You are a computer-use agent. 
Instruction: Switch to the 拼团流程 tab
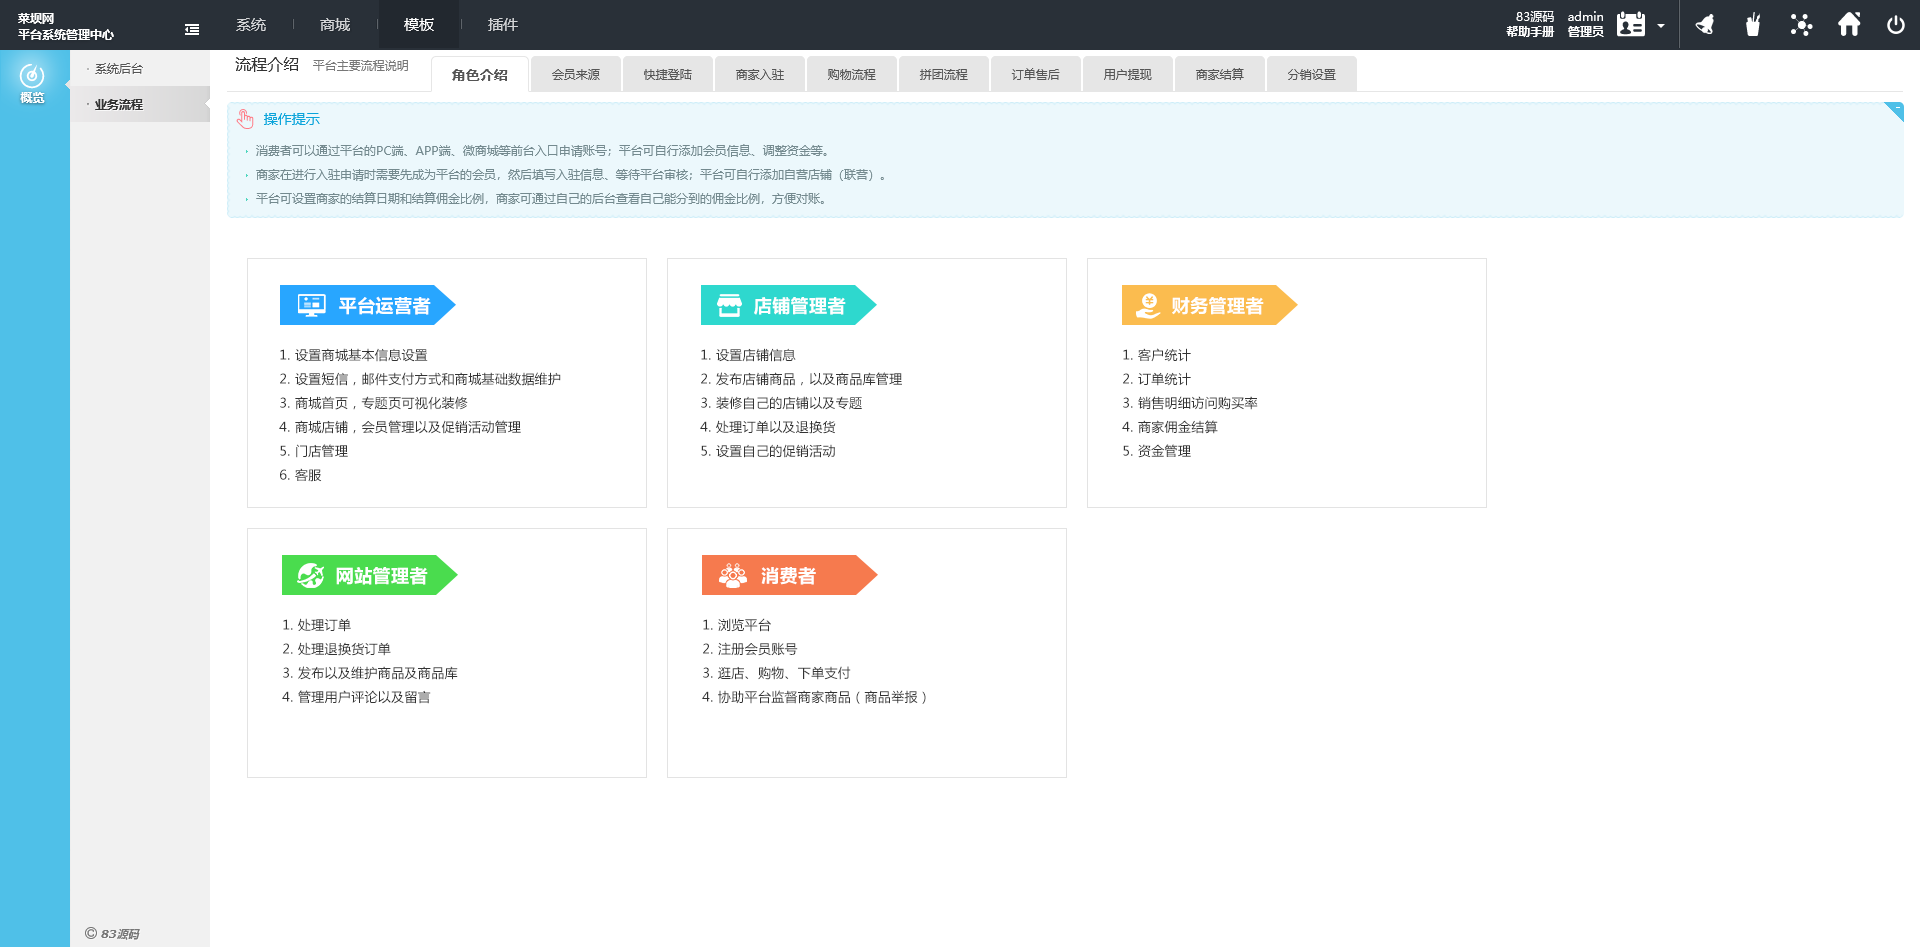[944, 75]
